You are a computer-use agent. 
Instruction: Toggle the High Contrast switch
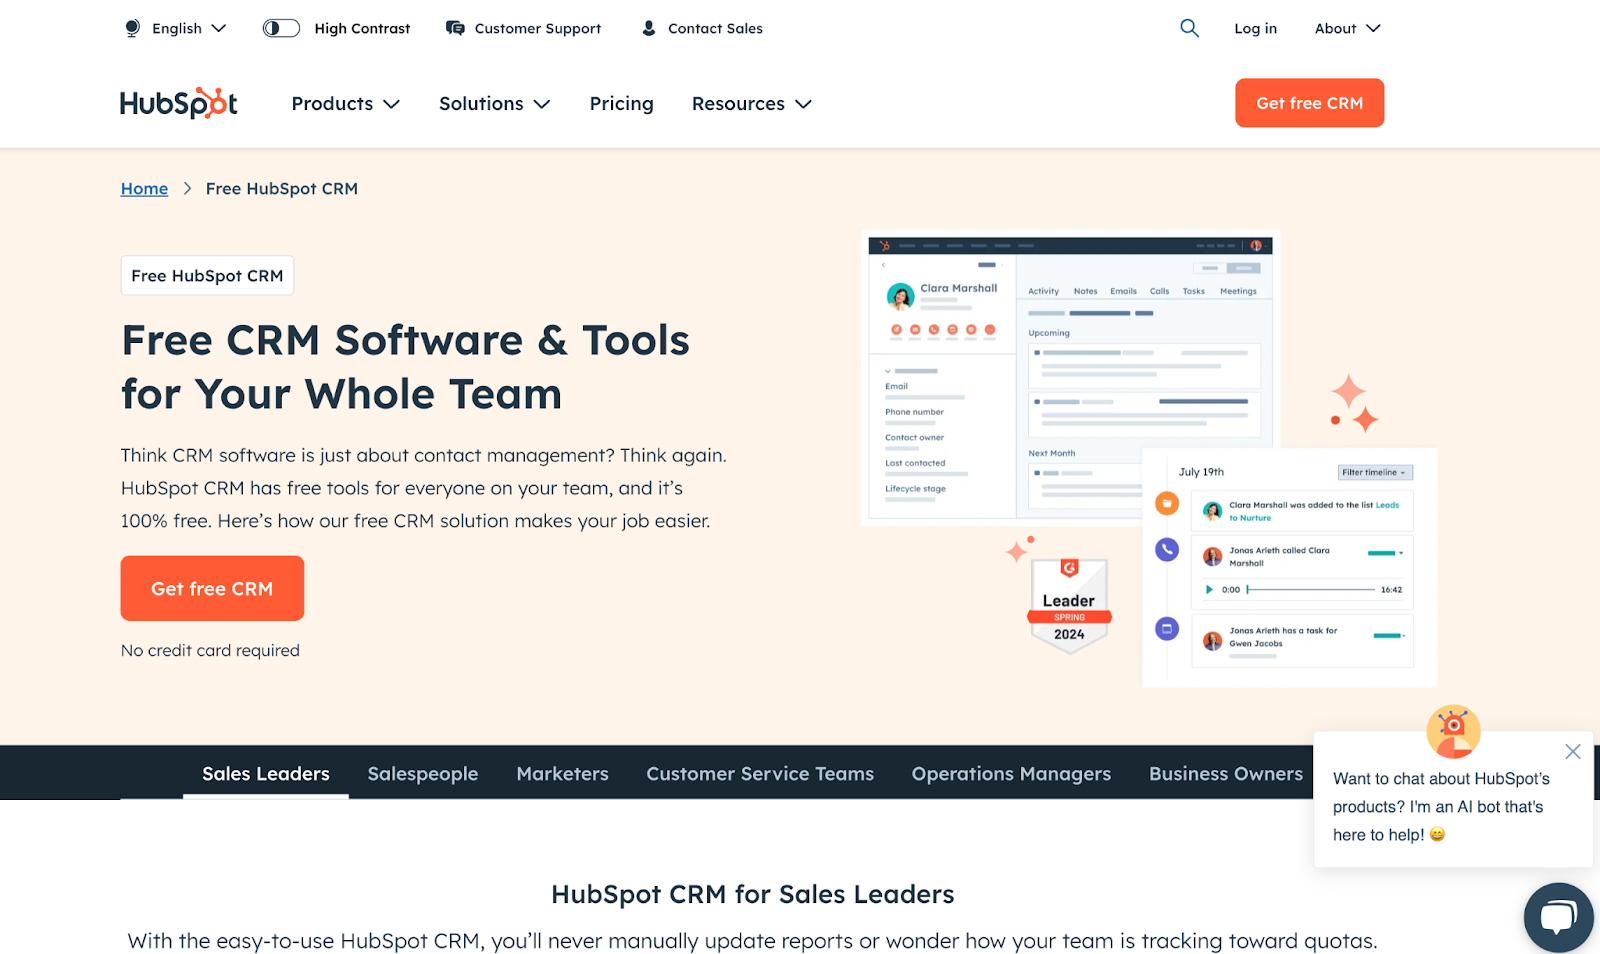280,28
